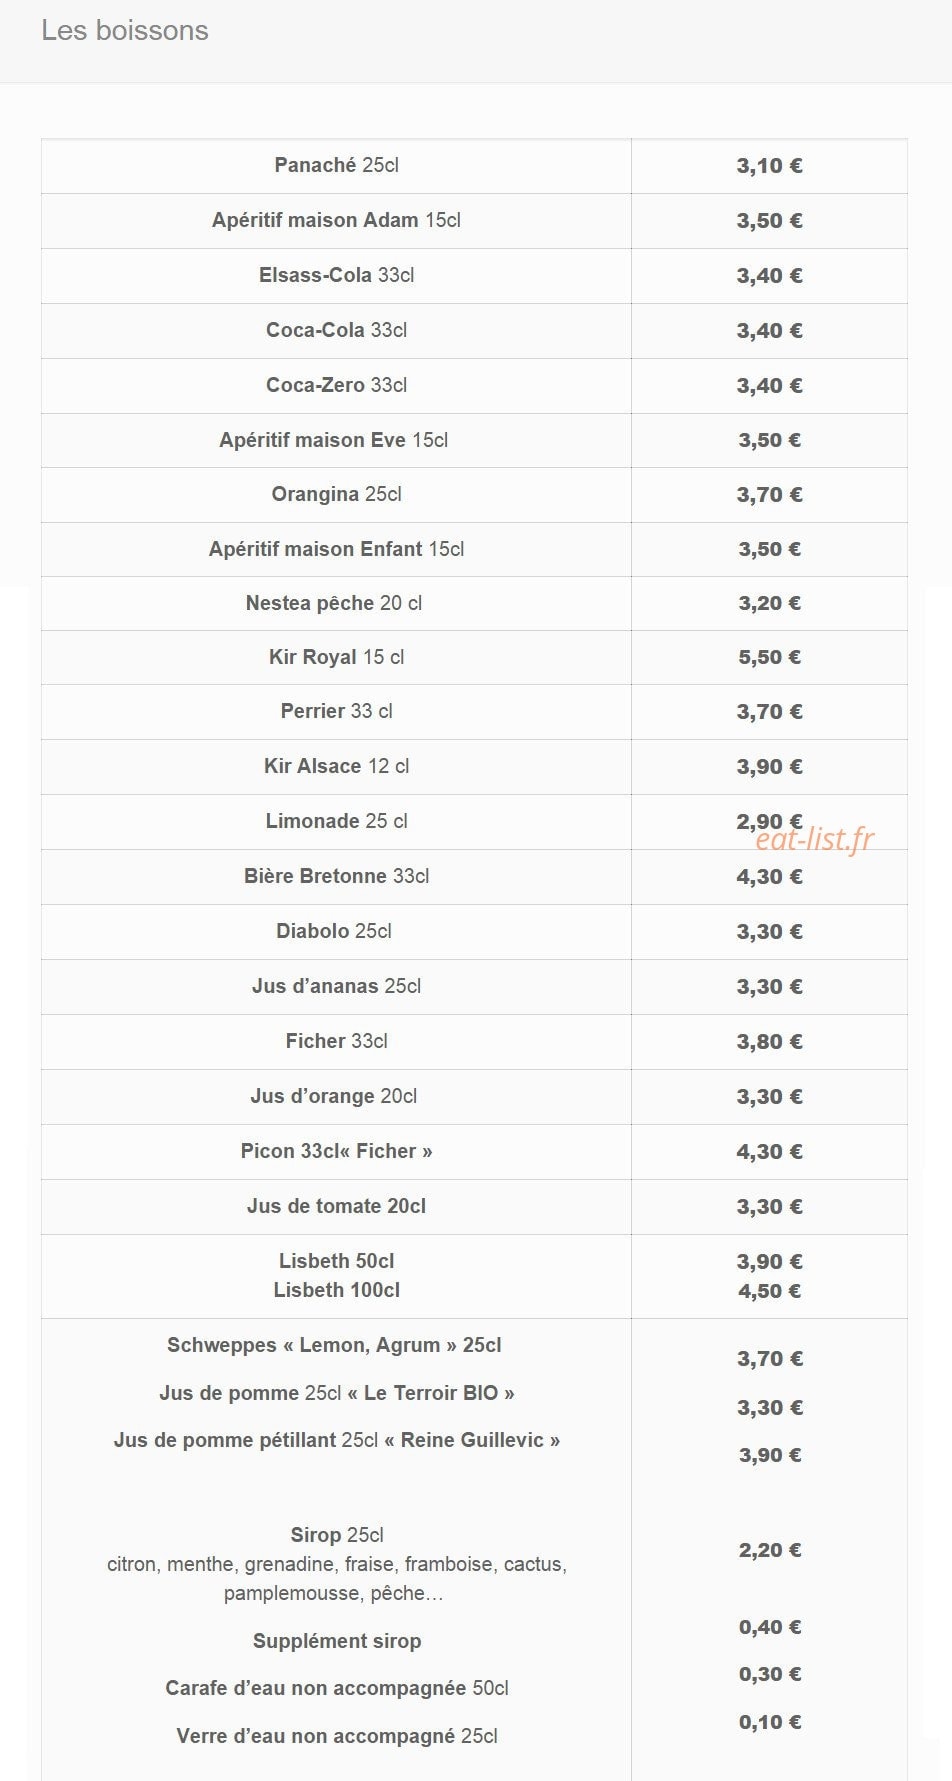Image resolution: width=952 pixels, height=1781 pixels.
Task: Select the Ficher 33cl drink
Action: (x=336, y=1041)
